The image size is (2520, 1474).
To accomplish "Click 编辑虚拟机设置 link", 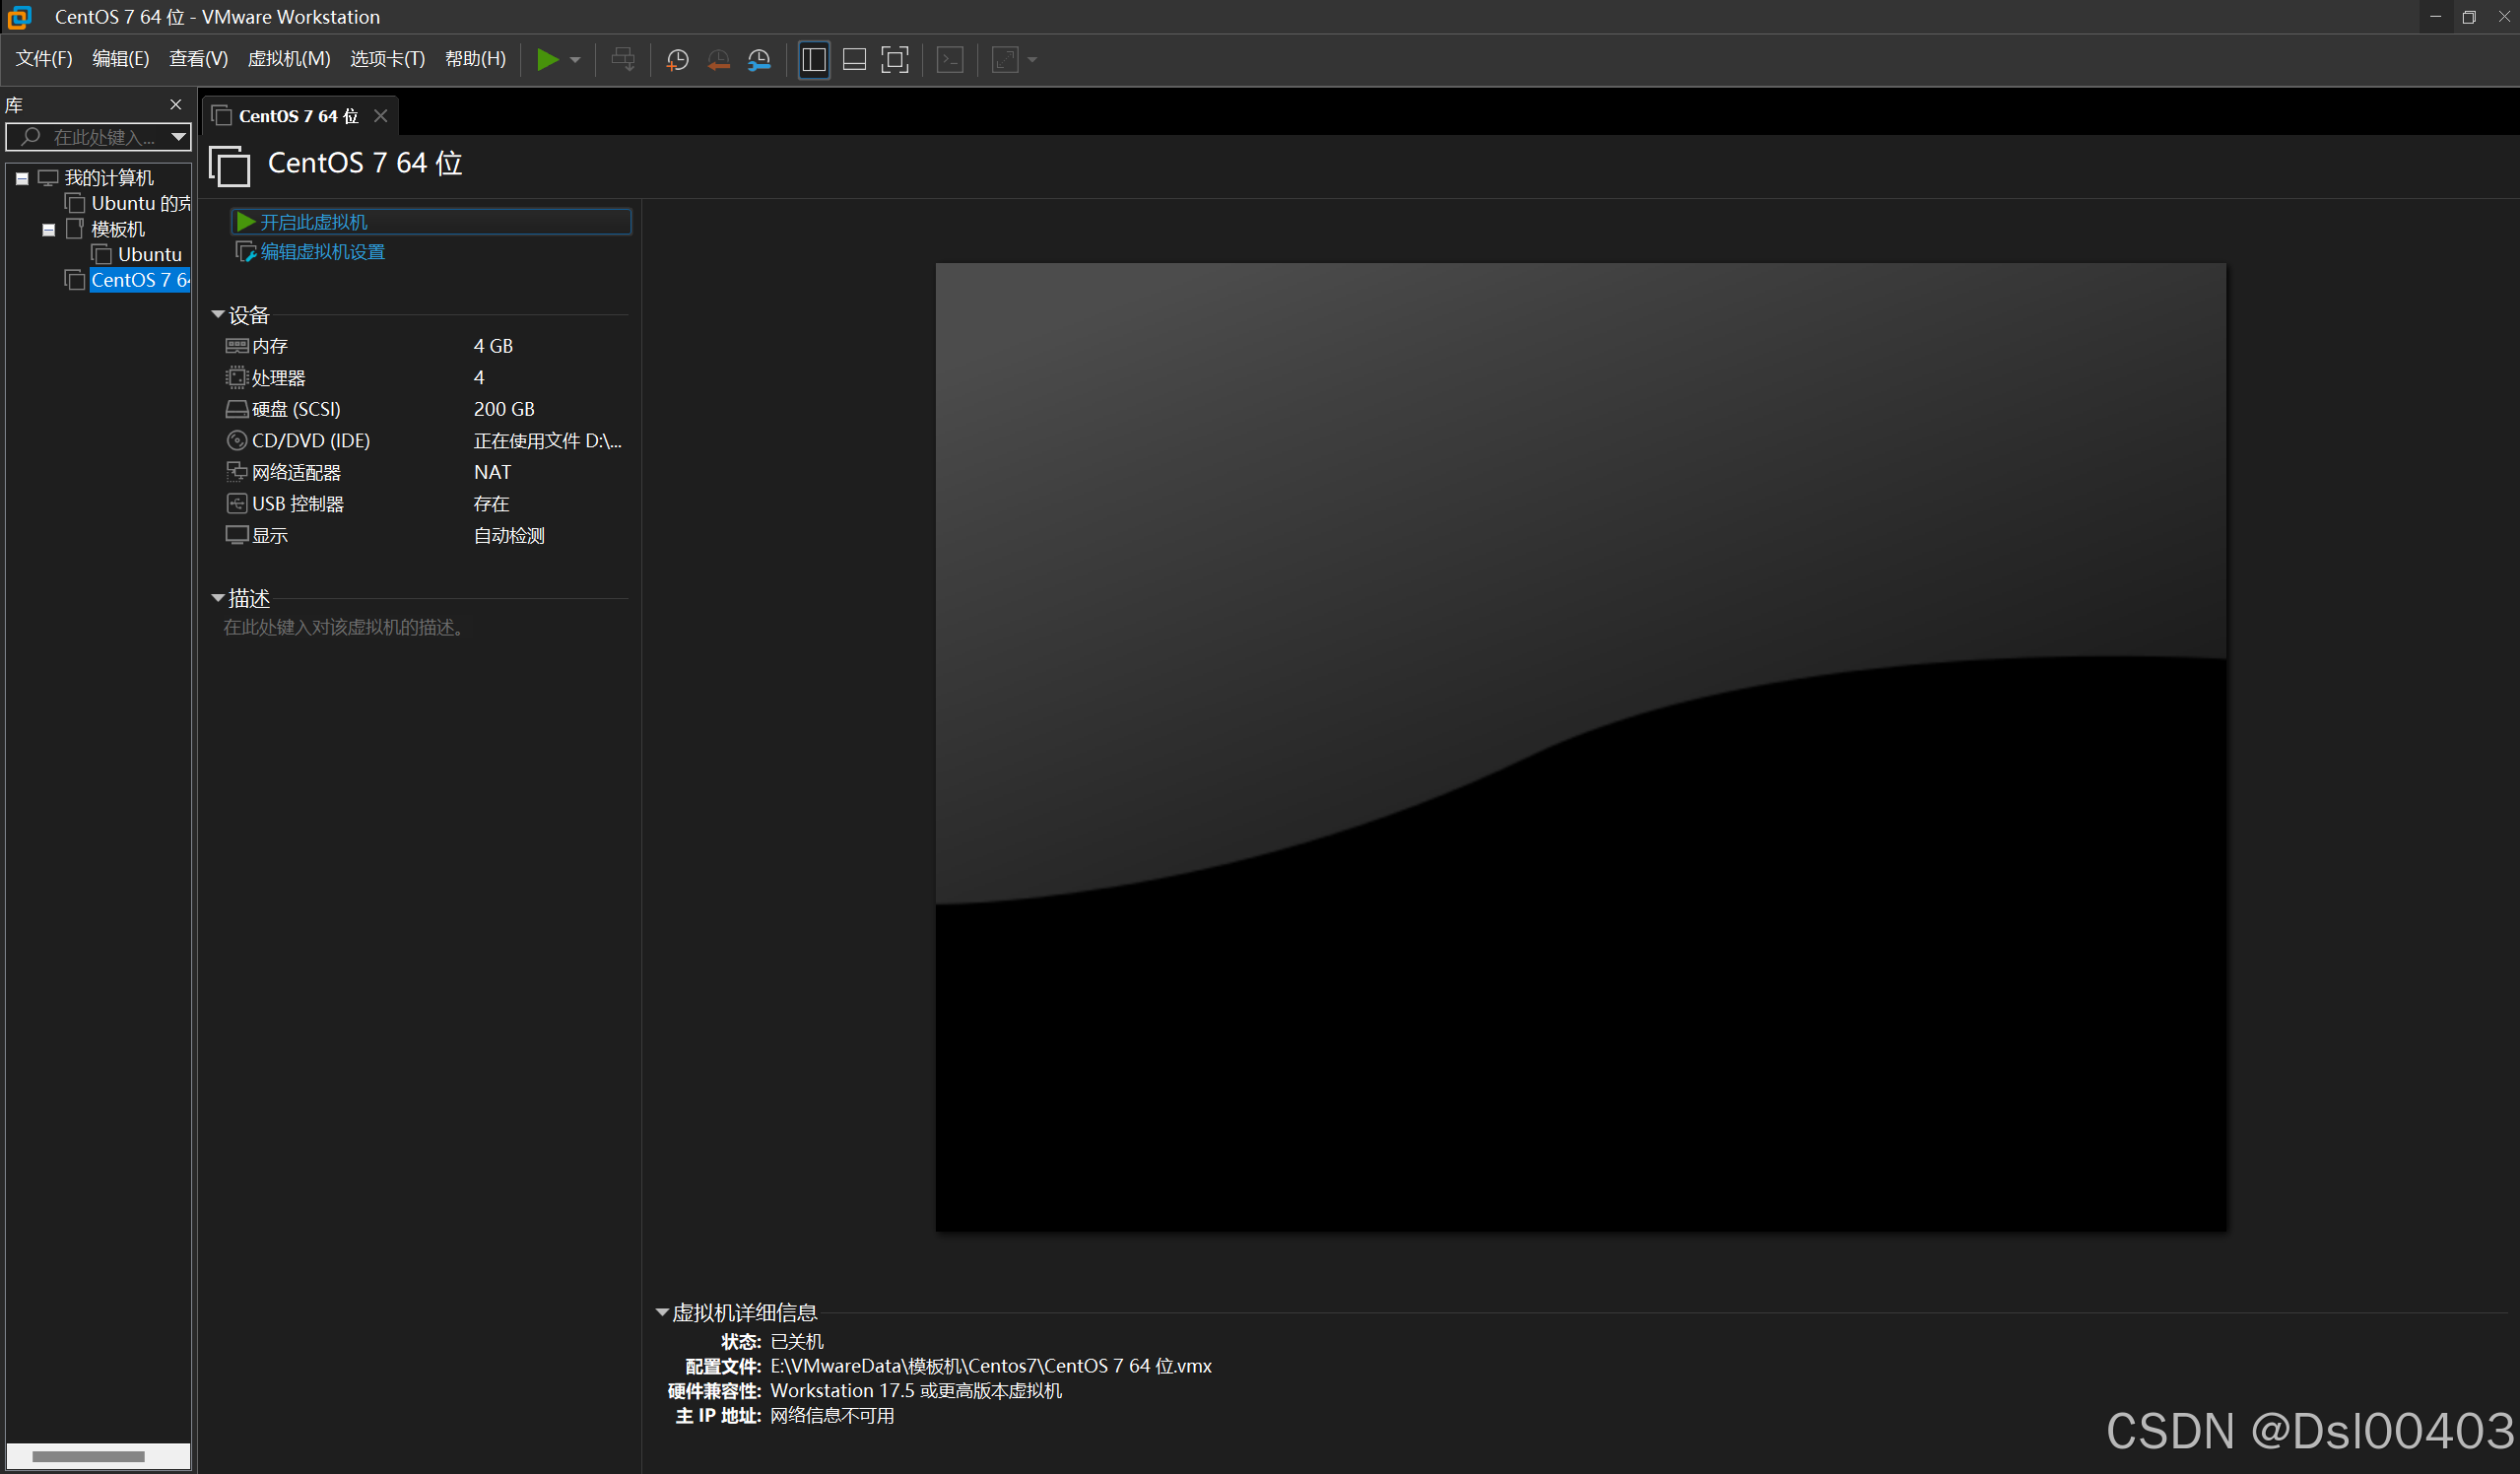I will [x=322, y=252].
